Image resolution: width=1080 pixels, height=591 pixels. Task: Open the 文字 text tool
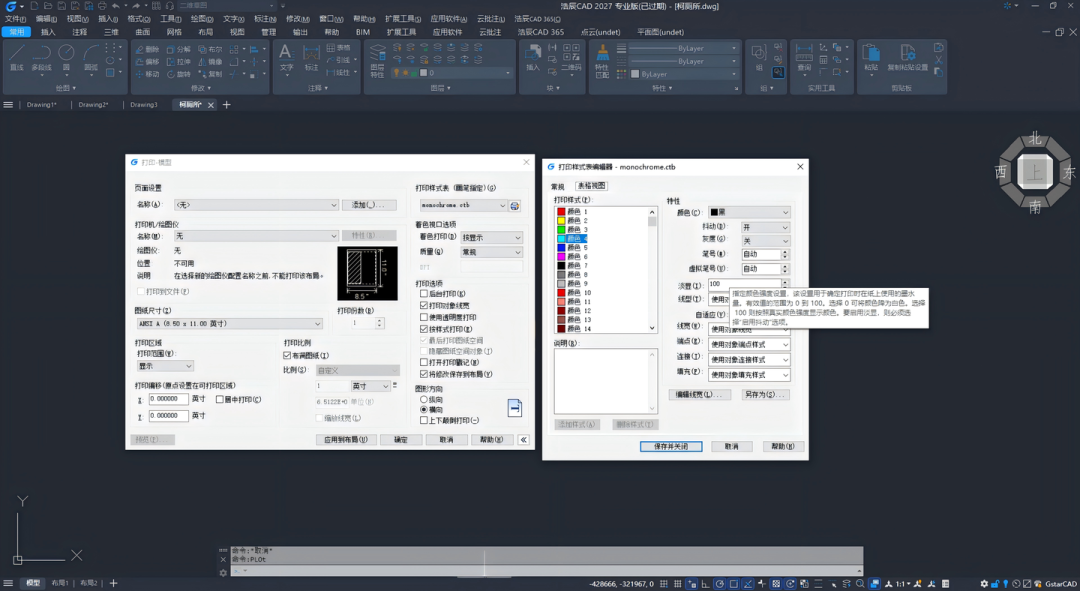(286, 58)
